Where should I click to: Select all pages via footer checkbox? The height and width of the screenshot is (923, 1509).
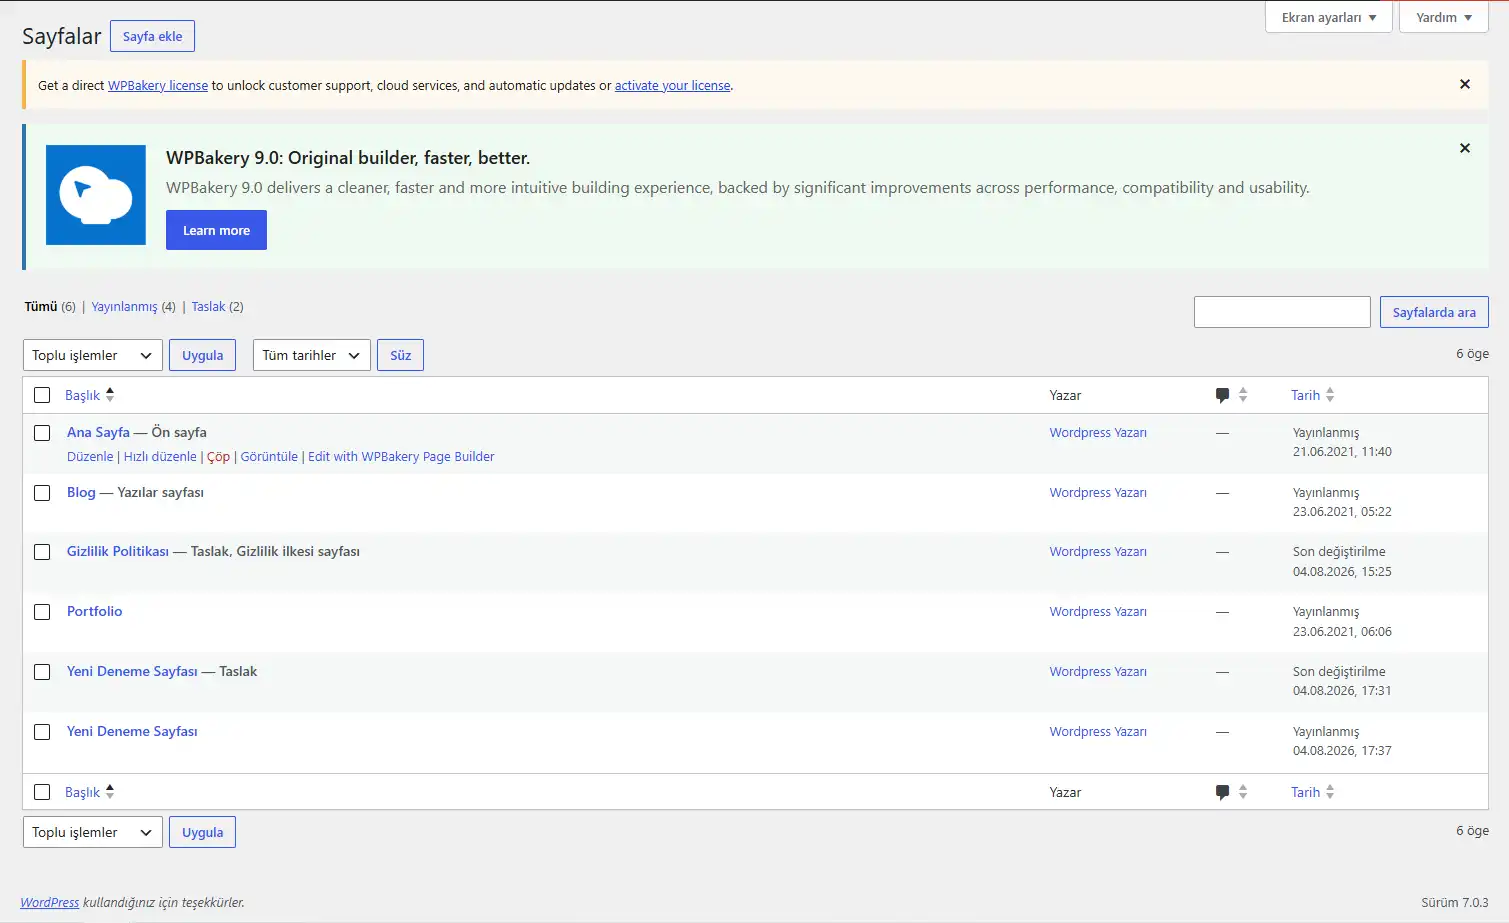(x=42, y=792)
